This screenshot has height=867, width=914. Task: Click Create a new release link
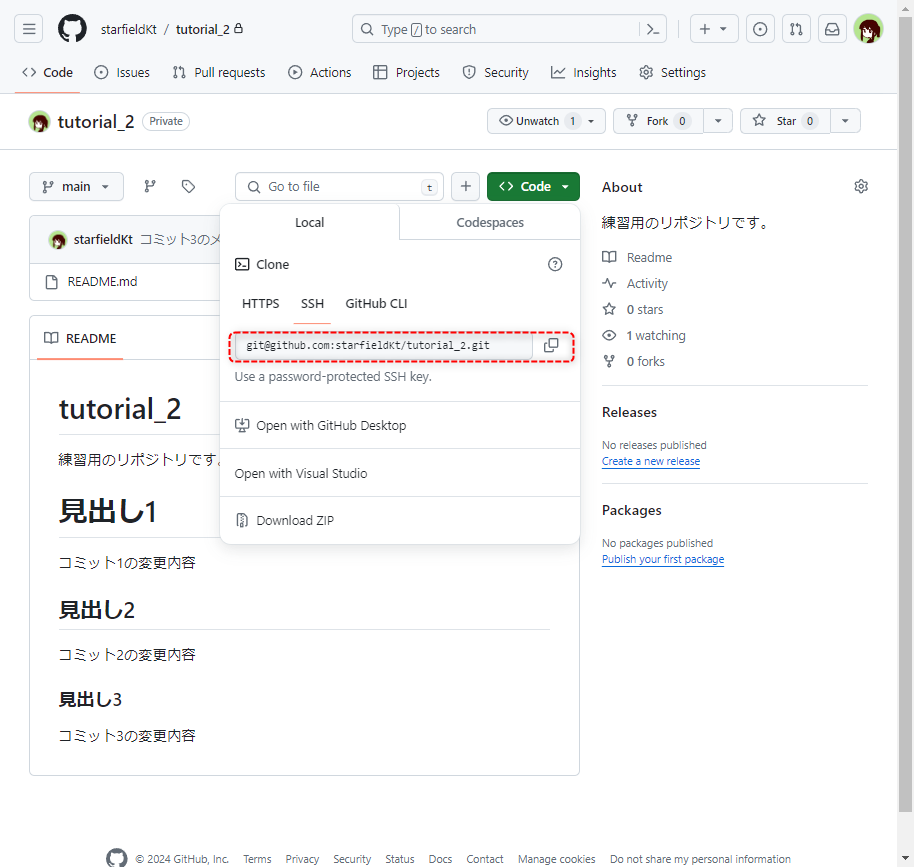point(651,461)
